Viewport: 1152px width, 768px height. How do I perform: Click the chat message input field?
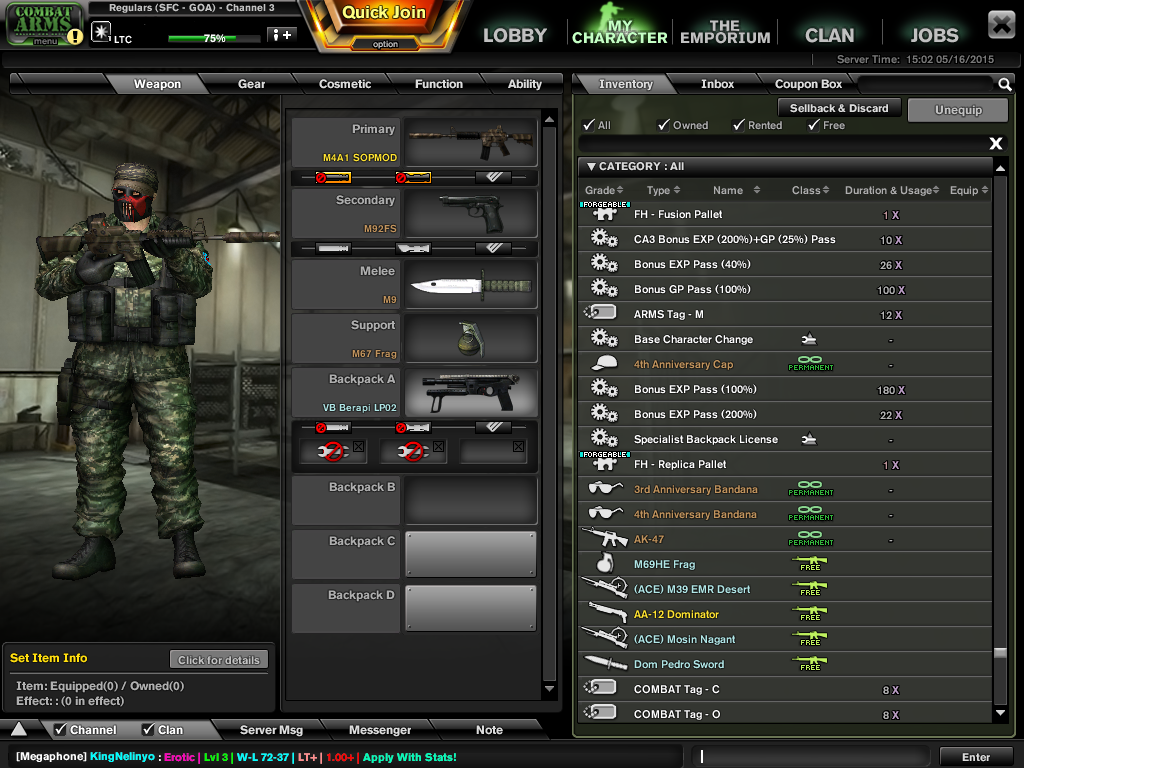tap(811, 756)
